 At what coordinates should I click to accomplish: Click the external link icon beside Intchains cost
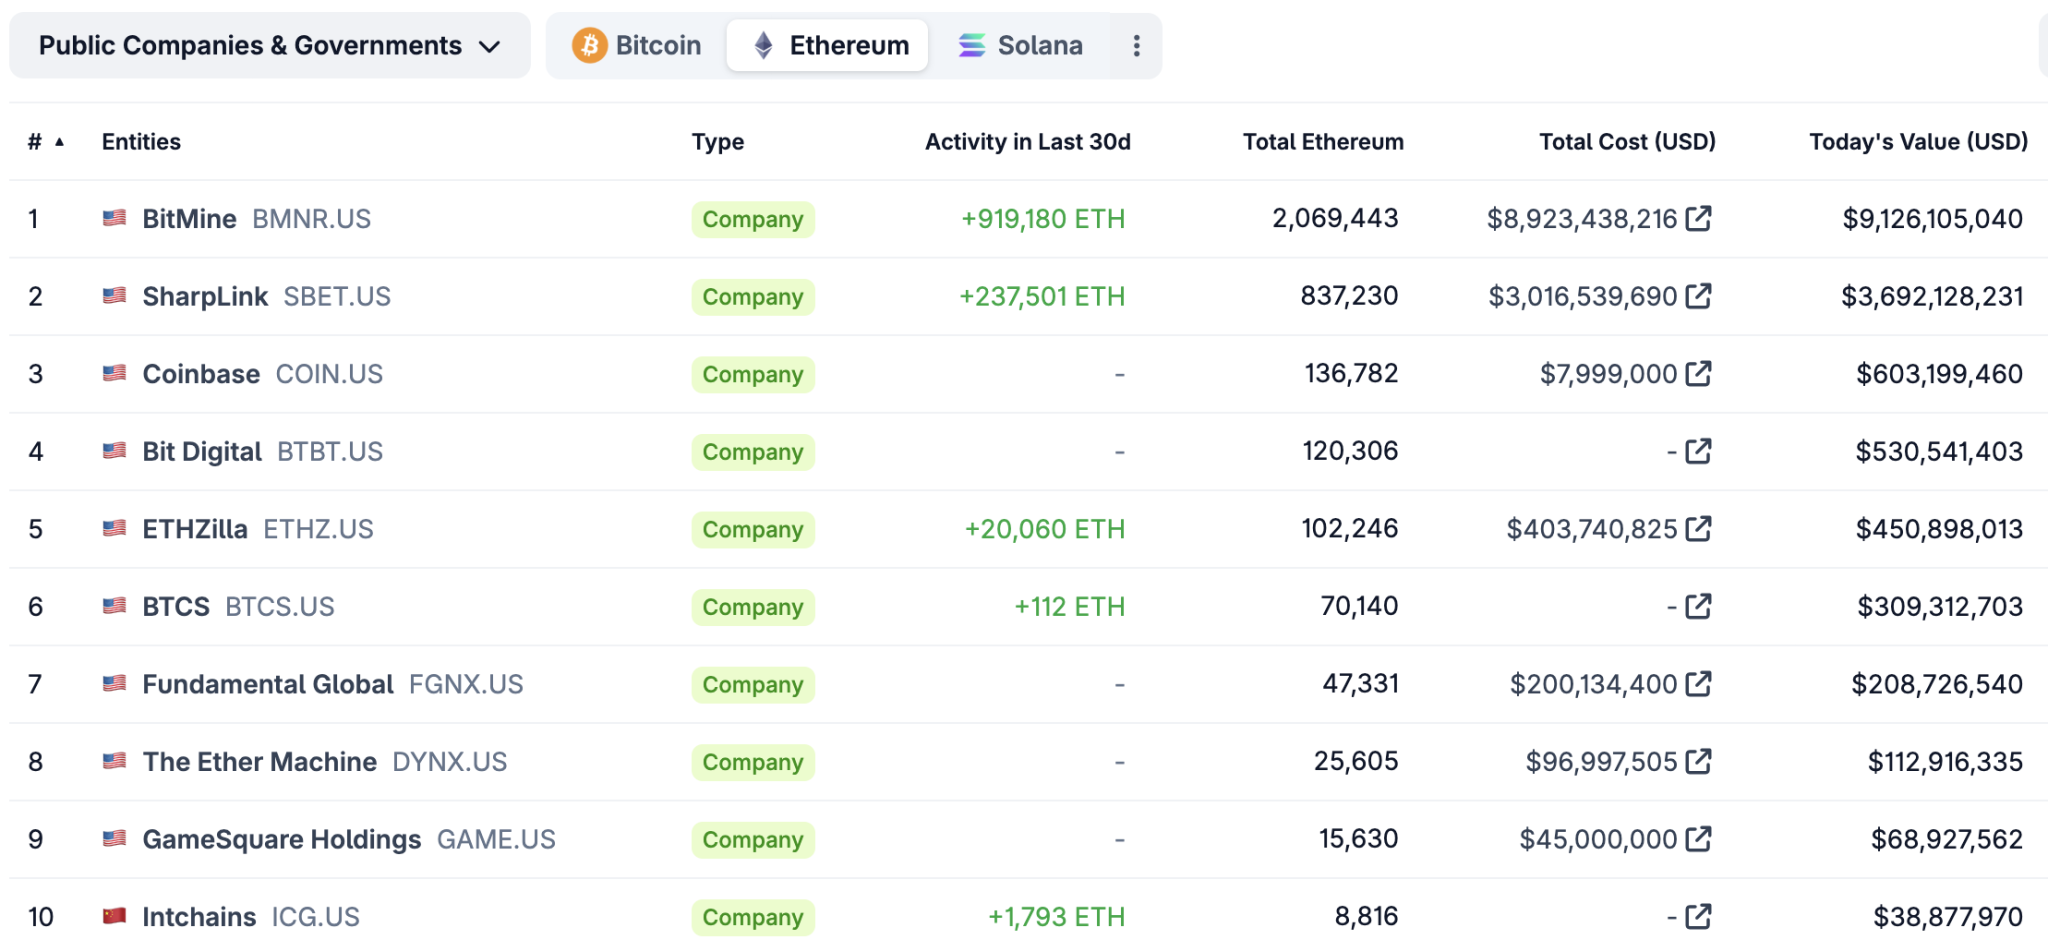tap(1696, 915)
